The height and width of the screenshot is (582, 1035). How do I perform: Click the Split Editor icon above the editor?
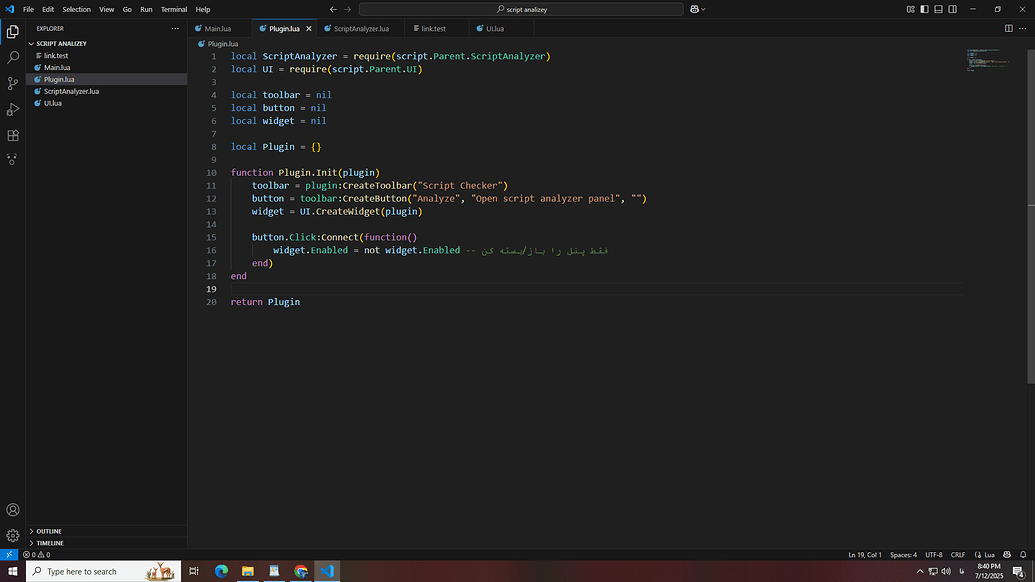[1009, 28]
